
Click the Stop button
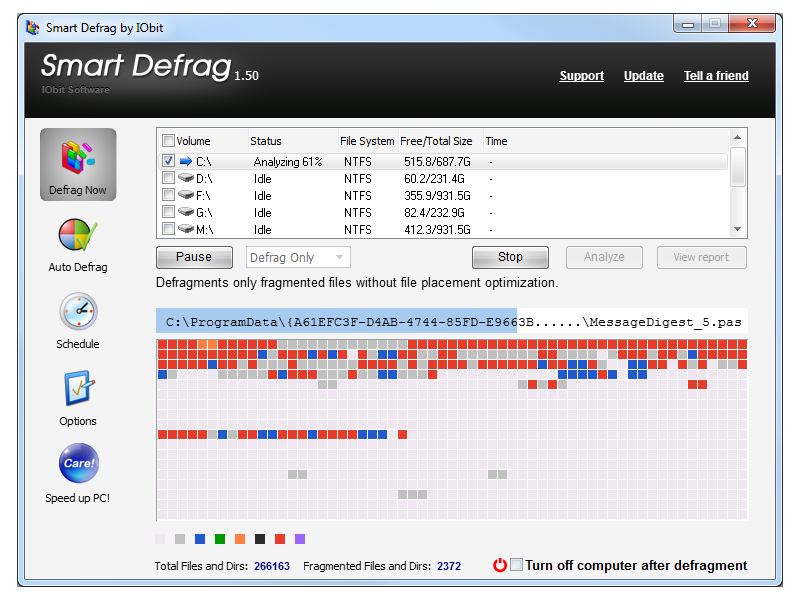510,257
